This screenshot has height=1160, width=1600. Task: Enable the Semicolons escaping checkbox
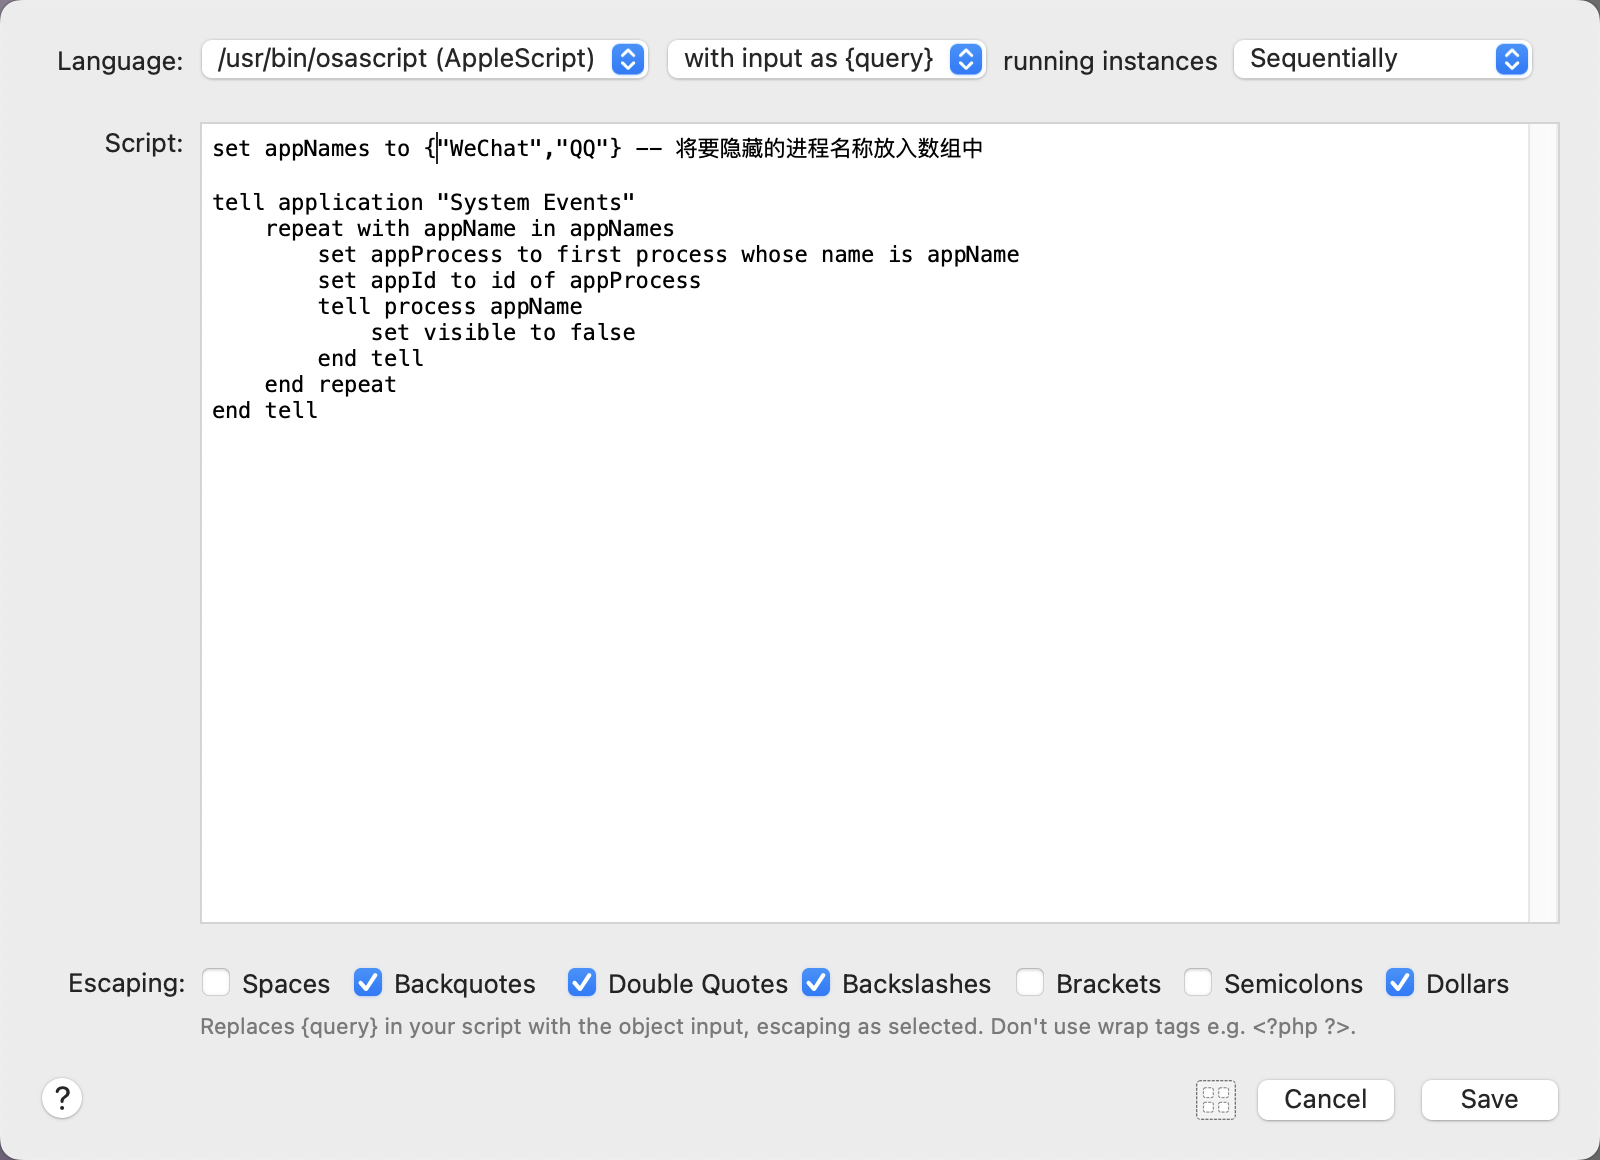1198,983
